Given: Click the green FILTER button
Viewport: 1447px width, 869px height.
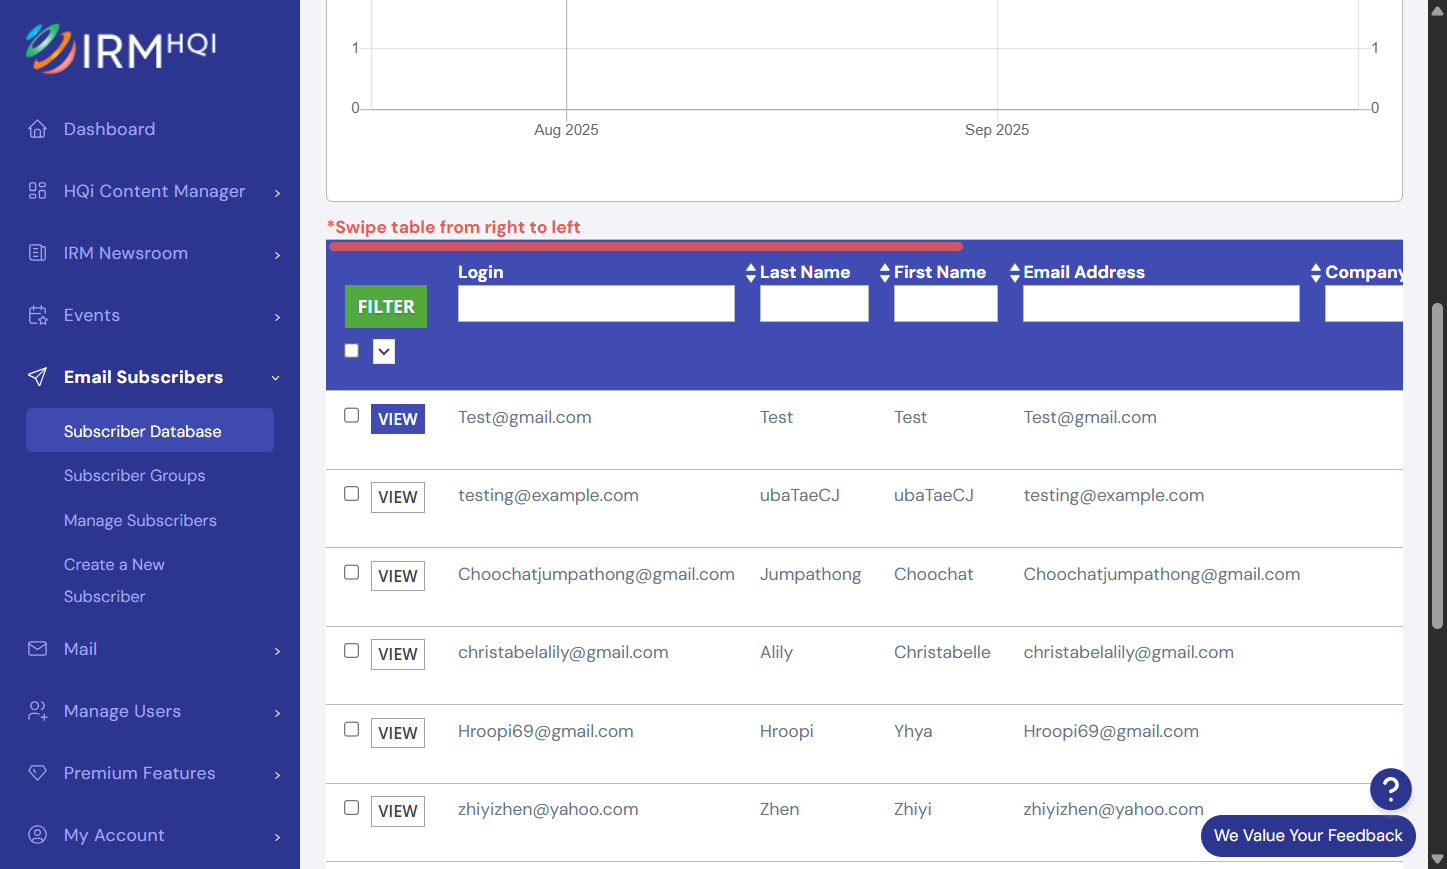Looking at the screenshot, I should point(386,307).
